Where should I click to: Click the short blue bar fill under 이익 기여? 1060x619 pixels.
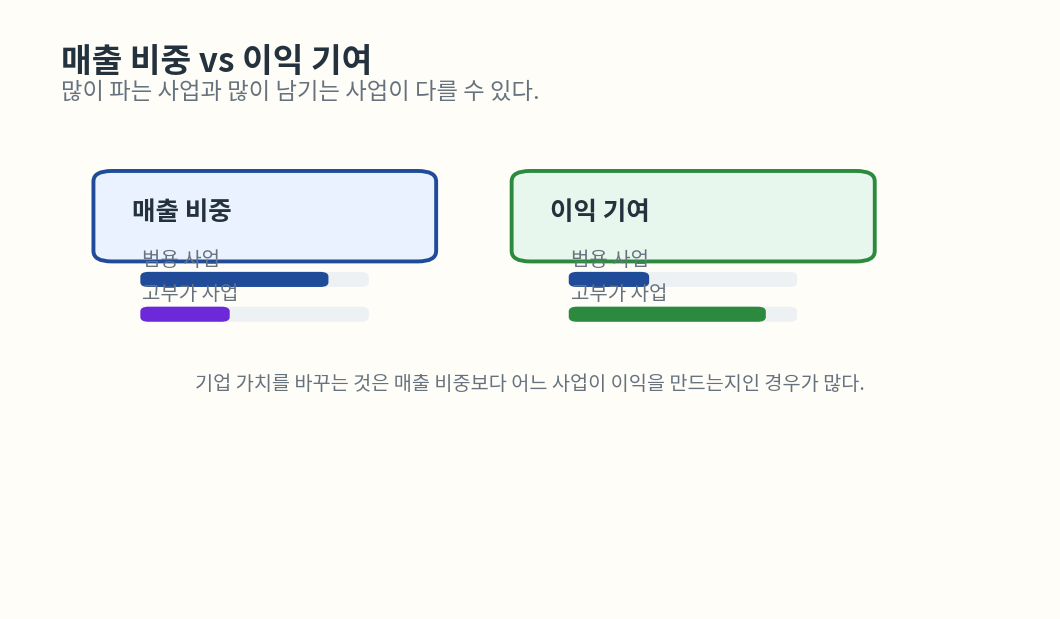(608, 279)
